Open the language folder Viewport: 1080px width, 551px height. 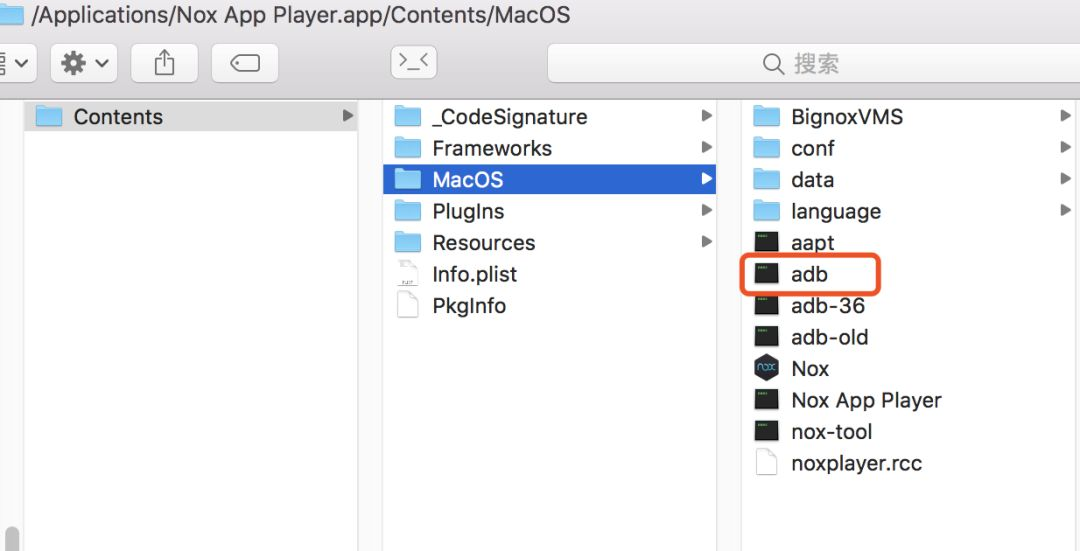pyautogui.click(x=835, y=211)
